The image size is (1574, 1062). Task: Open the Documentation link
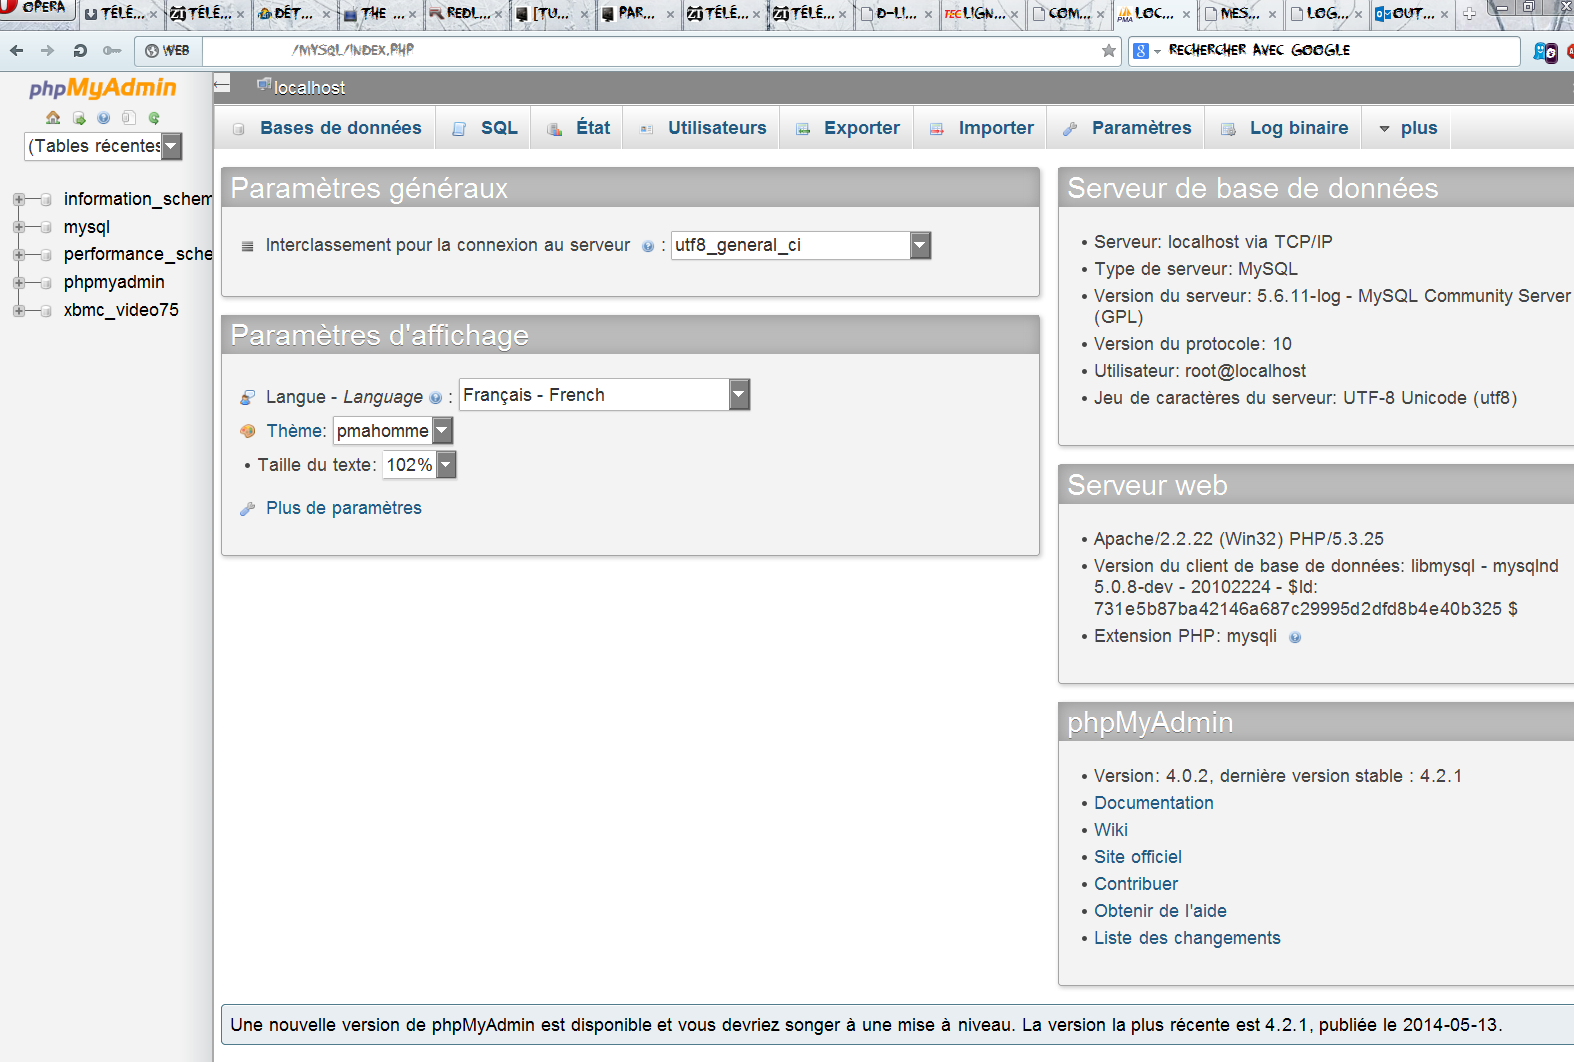(x=1154, y=803)
